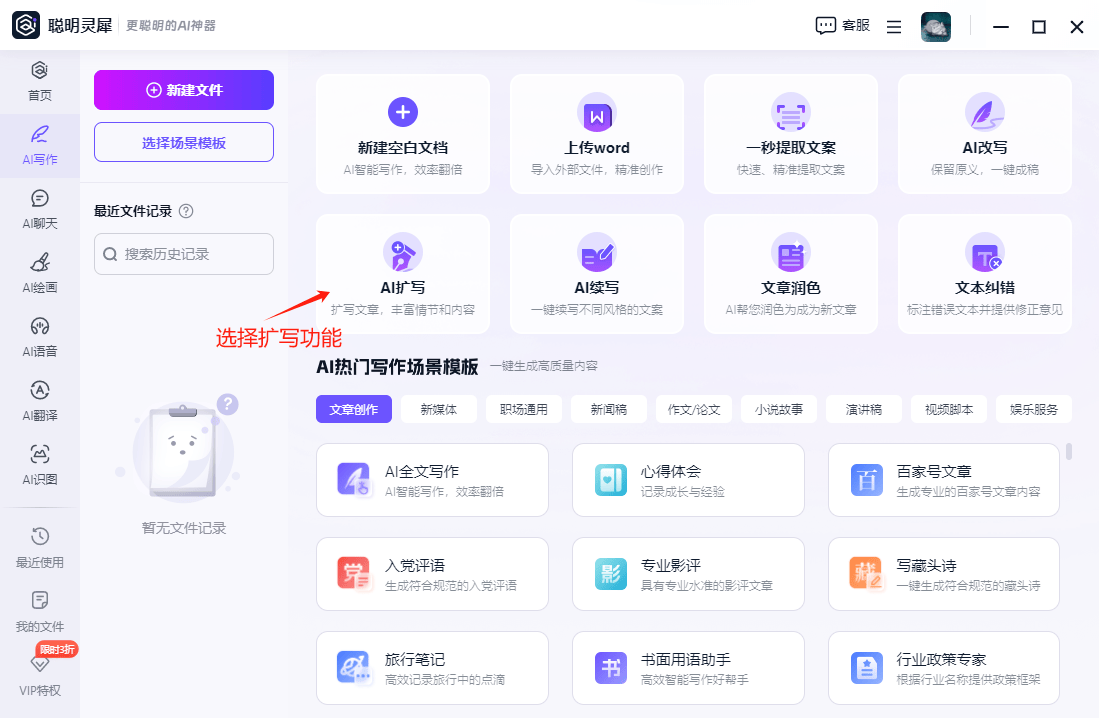Open the 文本纠错 card
The height and width of the screenshot is (718, 1099).
[985, 274]
